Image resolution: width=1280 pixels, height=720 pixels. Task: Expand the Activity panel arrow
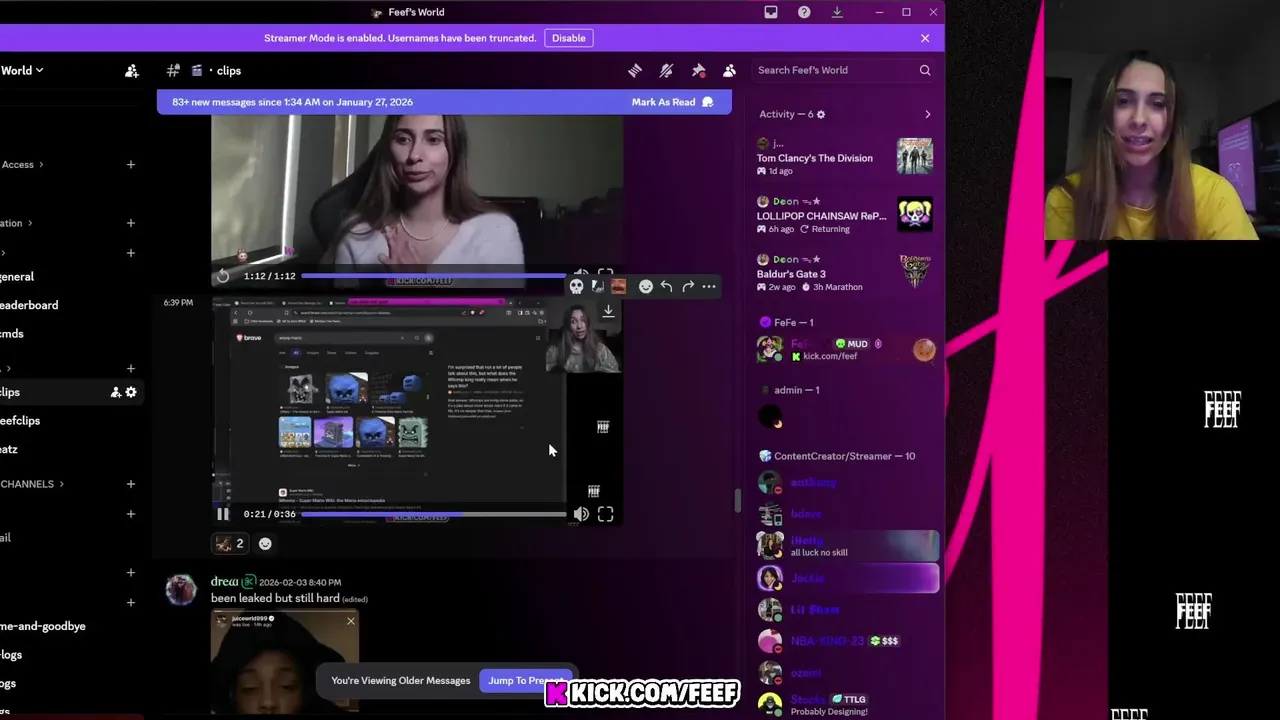click(x=927, y=114)
